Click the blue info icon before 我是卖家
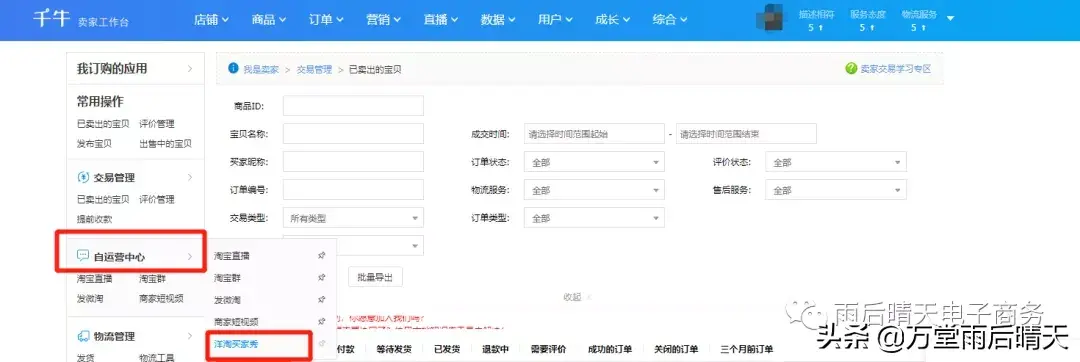 click(233, 69)
